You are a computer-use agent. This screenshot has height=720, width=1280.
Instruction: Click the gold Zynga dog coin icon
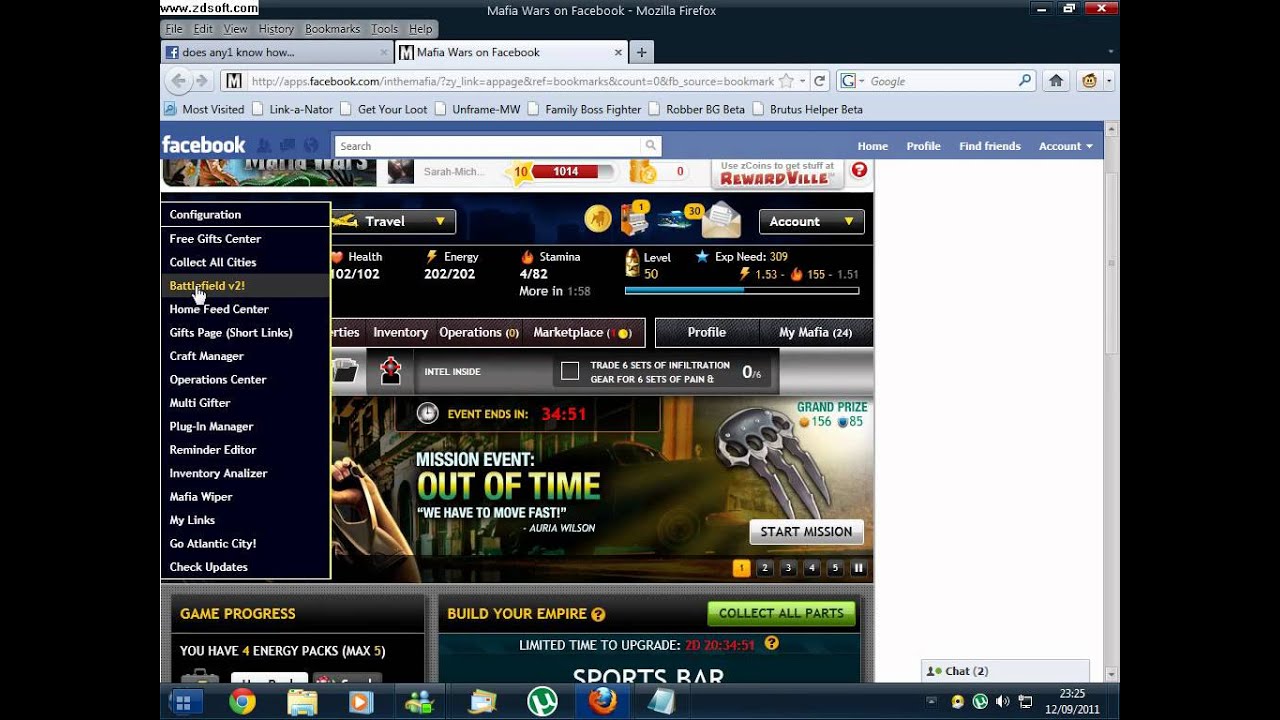click(598, 219)
